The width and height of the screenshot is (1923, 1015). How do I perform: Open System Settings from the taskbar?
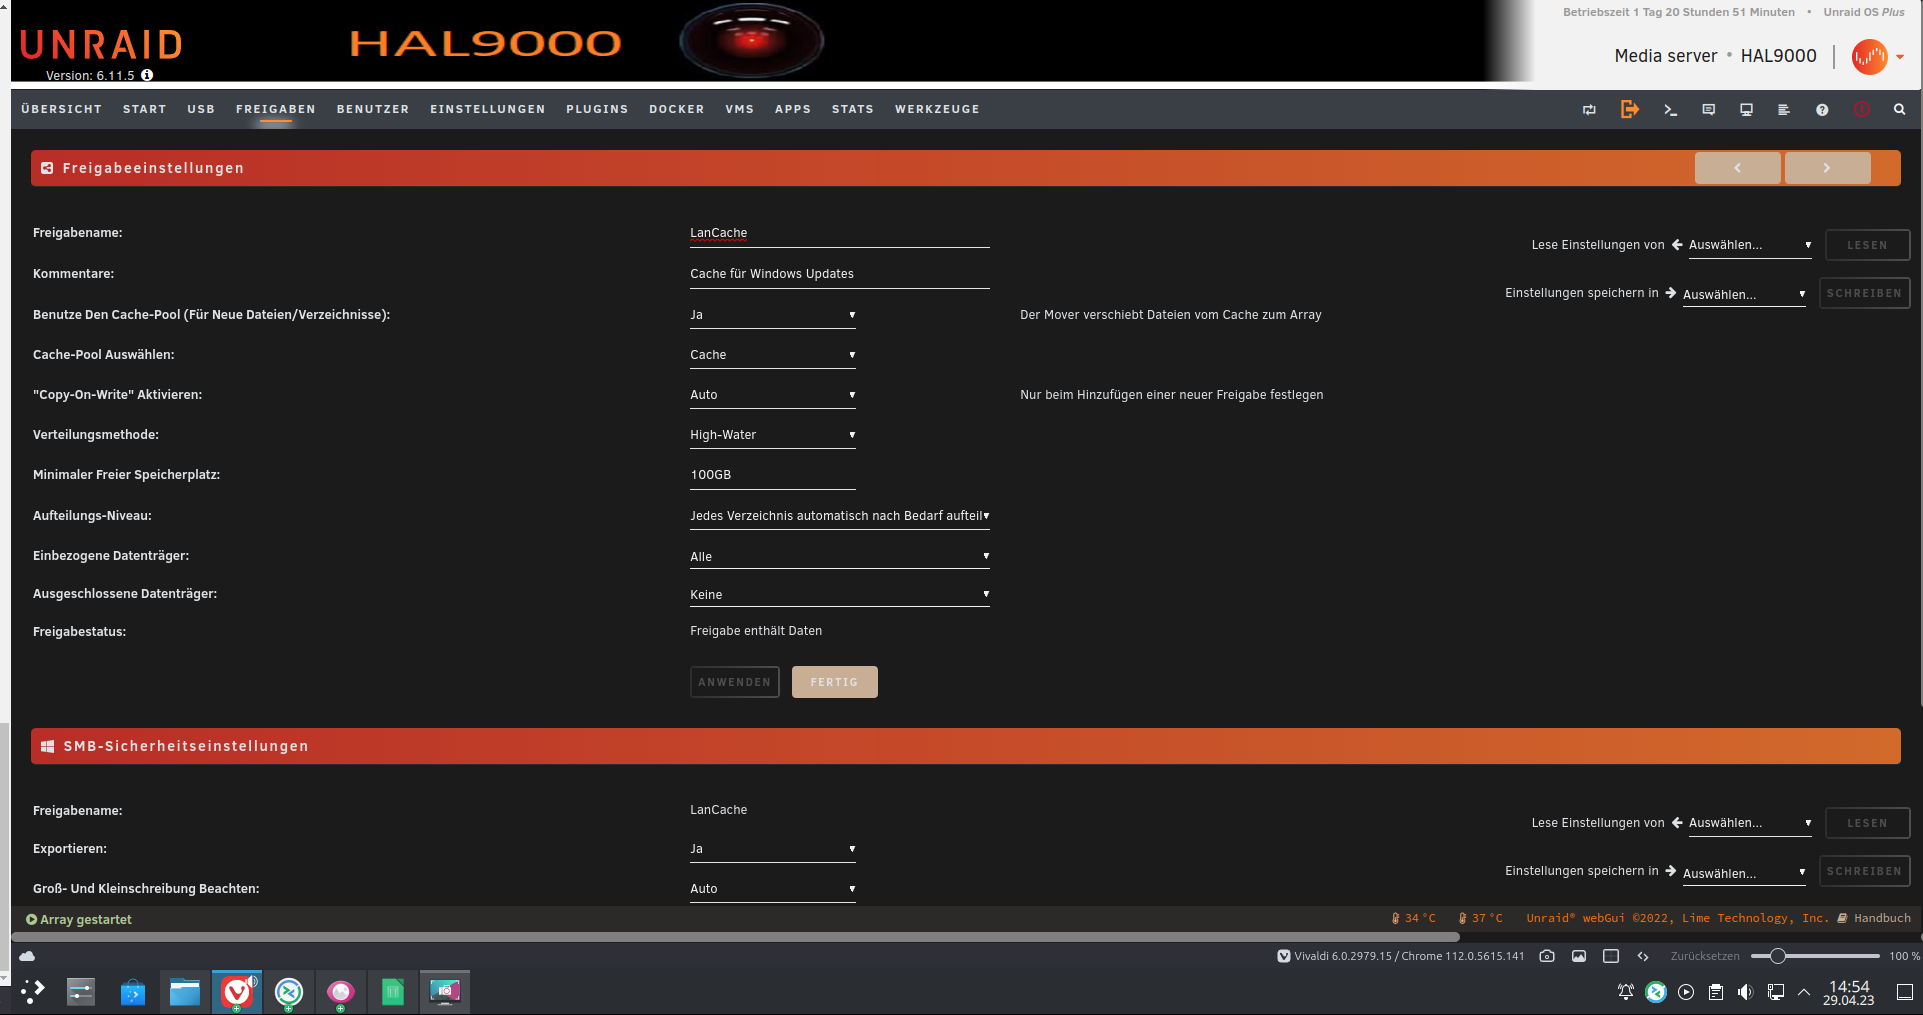tap(81, 991)
